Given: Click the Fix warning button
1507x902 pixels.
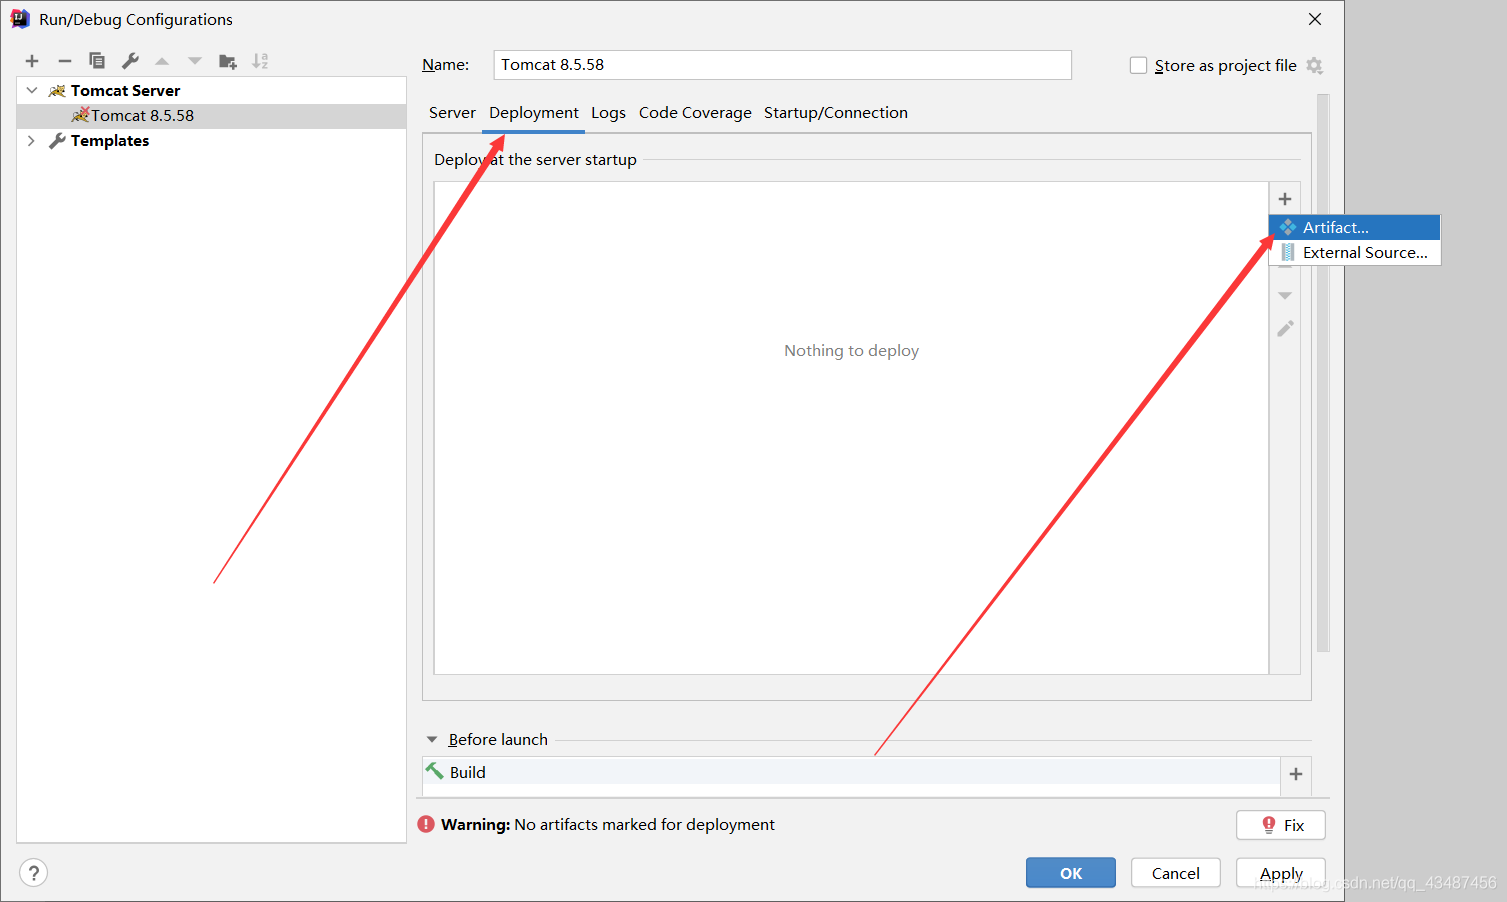Looking at the screenshot, I should (x=1281, y=825).
